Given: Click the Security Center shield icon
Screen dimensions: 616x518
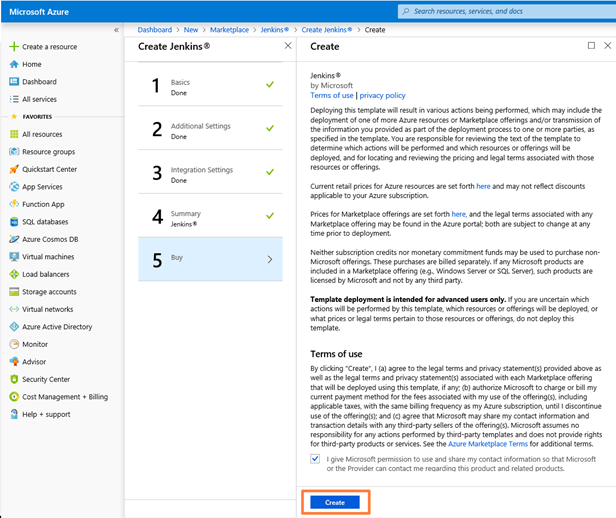Looking at the screenshot, I should coord(14,379).
